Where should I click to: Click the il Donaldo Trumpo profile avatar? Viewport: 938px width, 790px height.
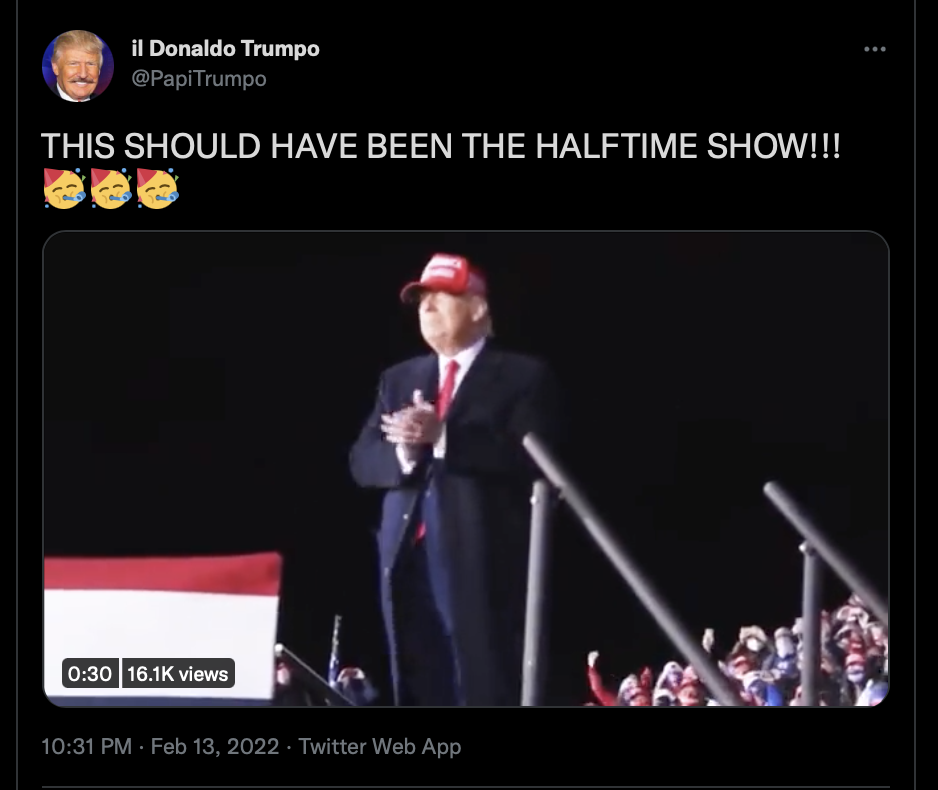(78, 66)
